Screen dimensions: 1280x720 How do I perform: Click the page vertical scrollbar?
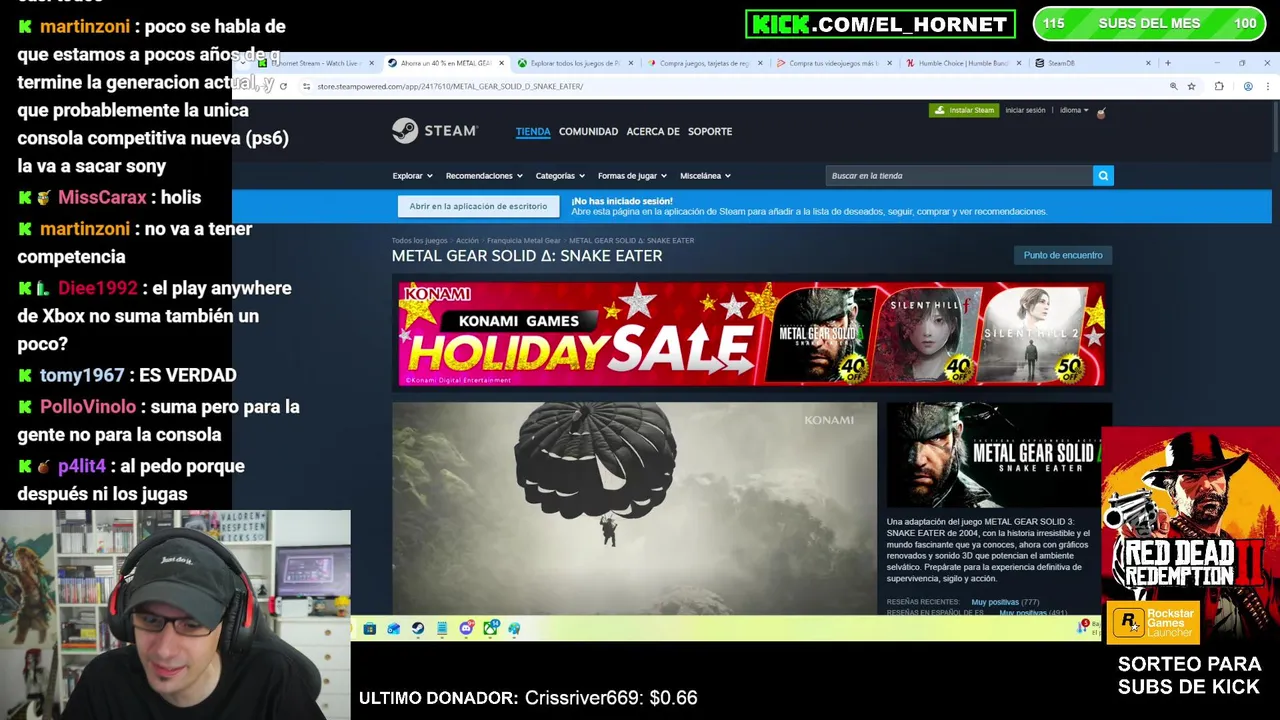(x=1275, y=126)
